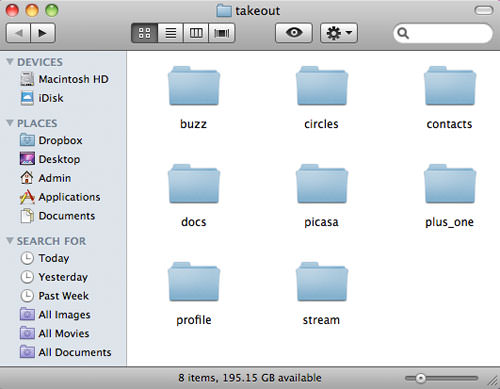
Task: Switch to column view
Action: (196, 33)
